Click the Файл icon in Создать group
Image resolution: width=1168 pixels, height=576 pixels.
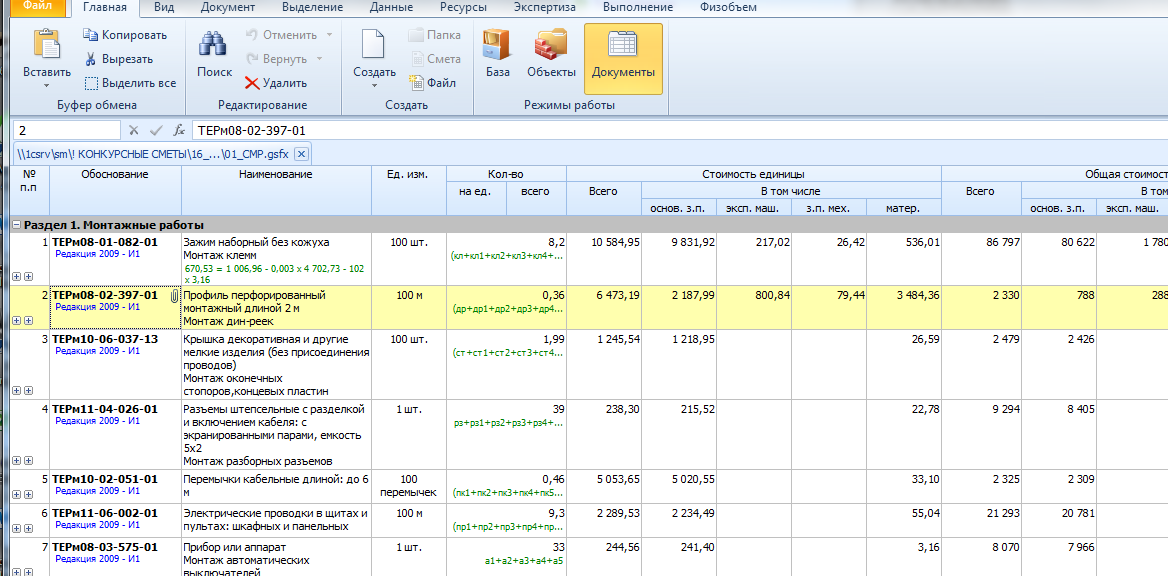tap(417, 83)
